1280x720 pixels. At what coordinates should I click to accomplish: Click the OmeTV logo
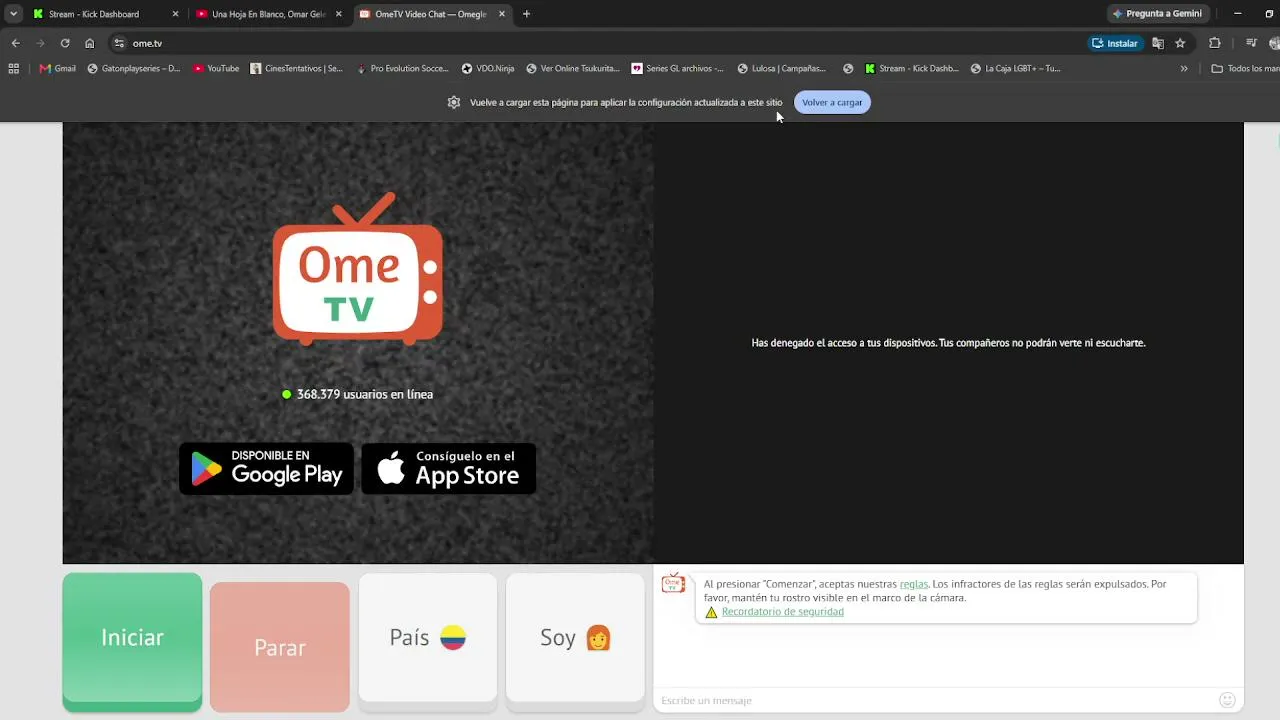point(357,269)
